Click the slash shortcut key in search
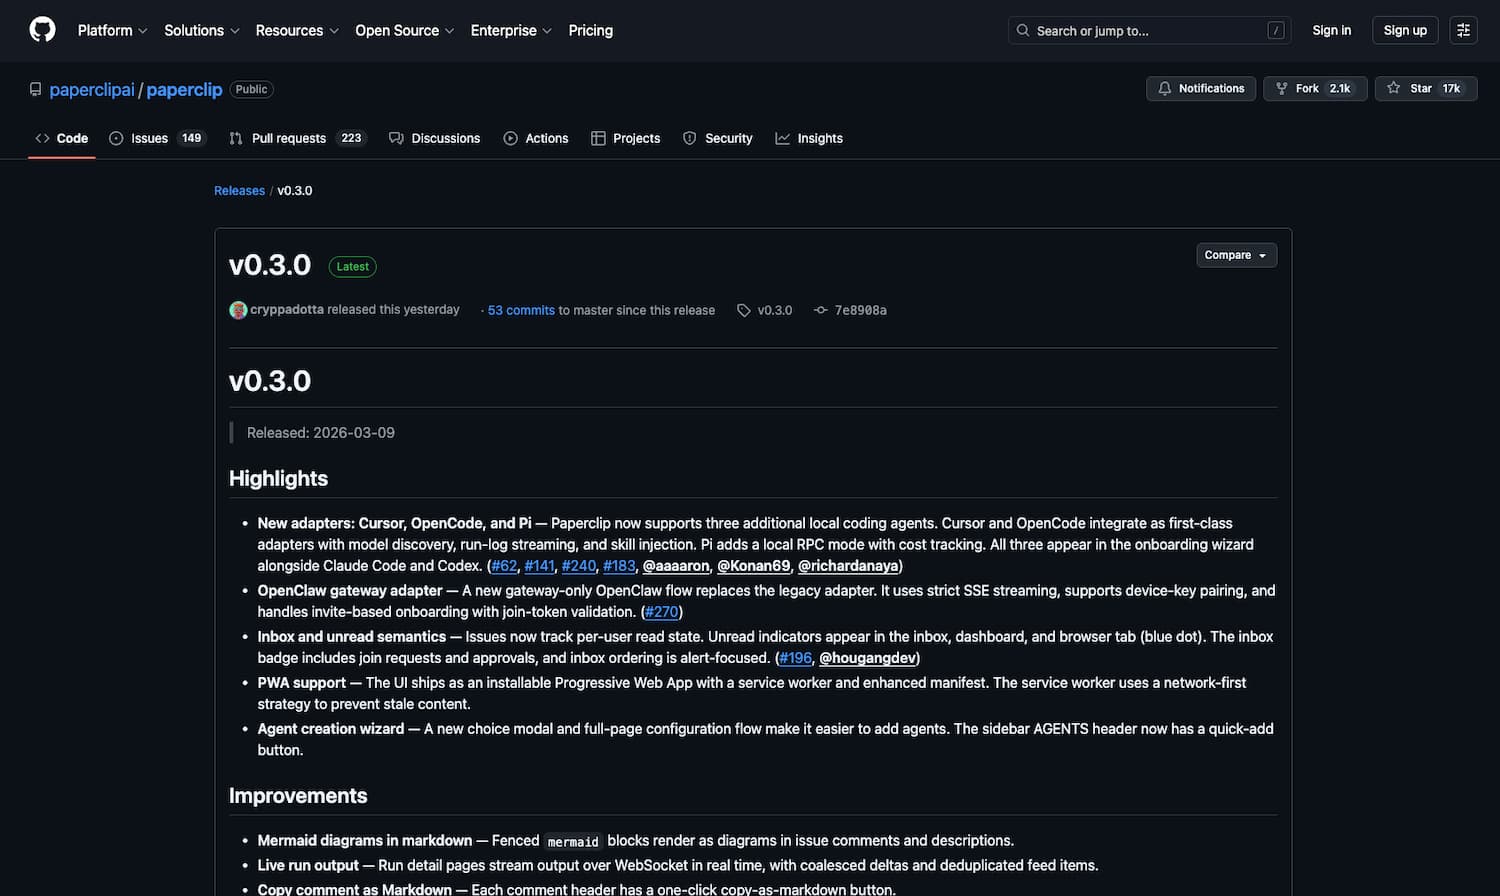Viewport: 1500px width, 896px height. 1276,30
